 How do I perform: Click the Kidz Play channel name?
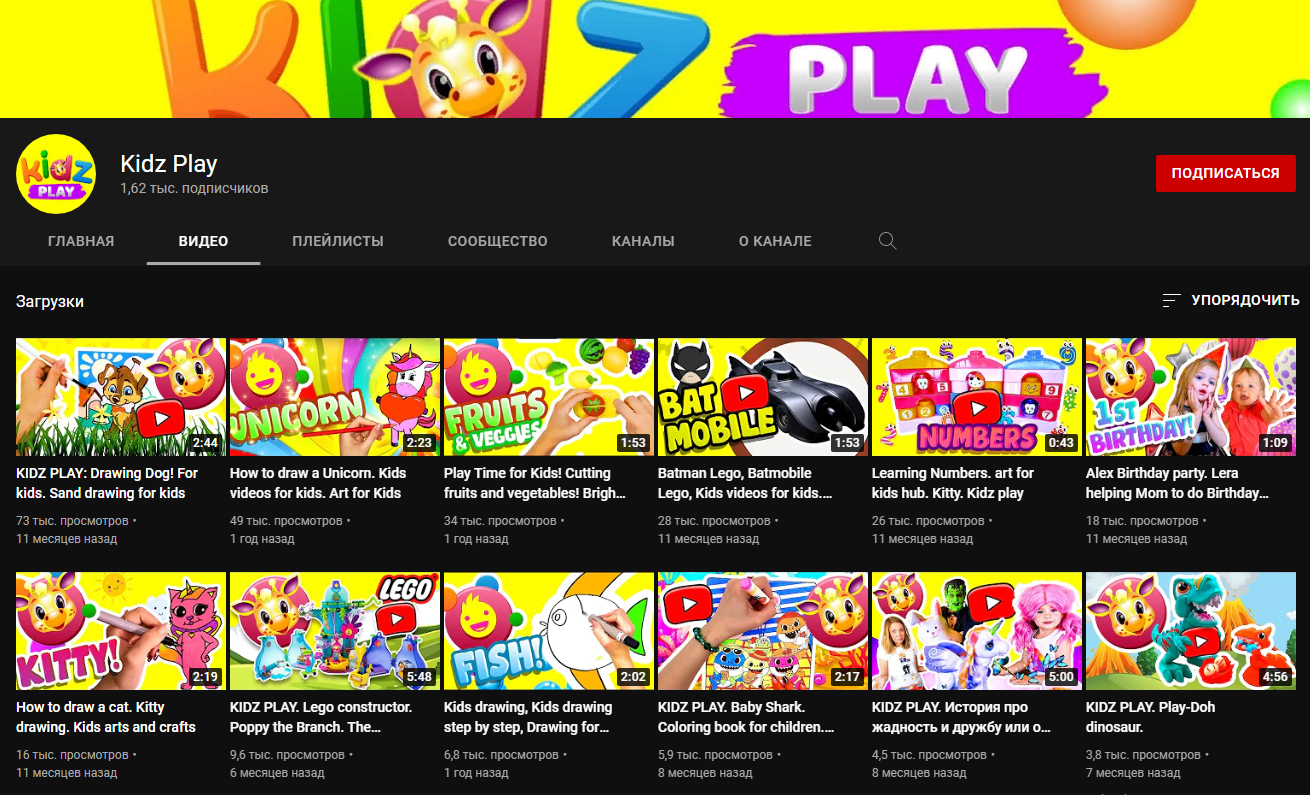click(169, 164)
